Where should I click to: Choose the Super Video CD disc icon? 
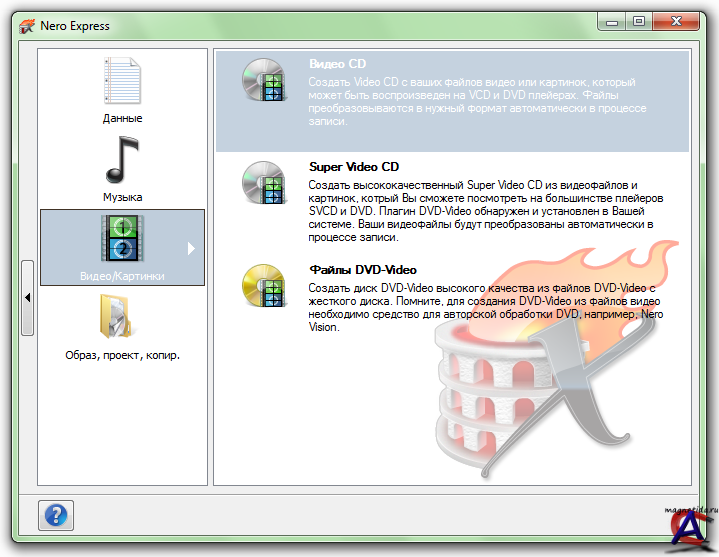click(x=263, y=185)
